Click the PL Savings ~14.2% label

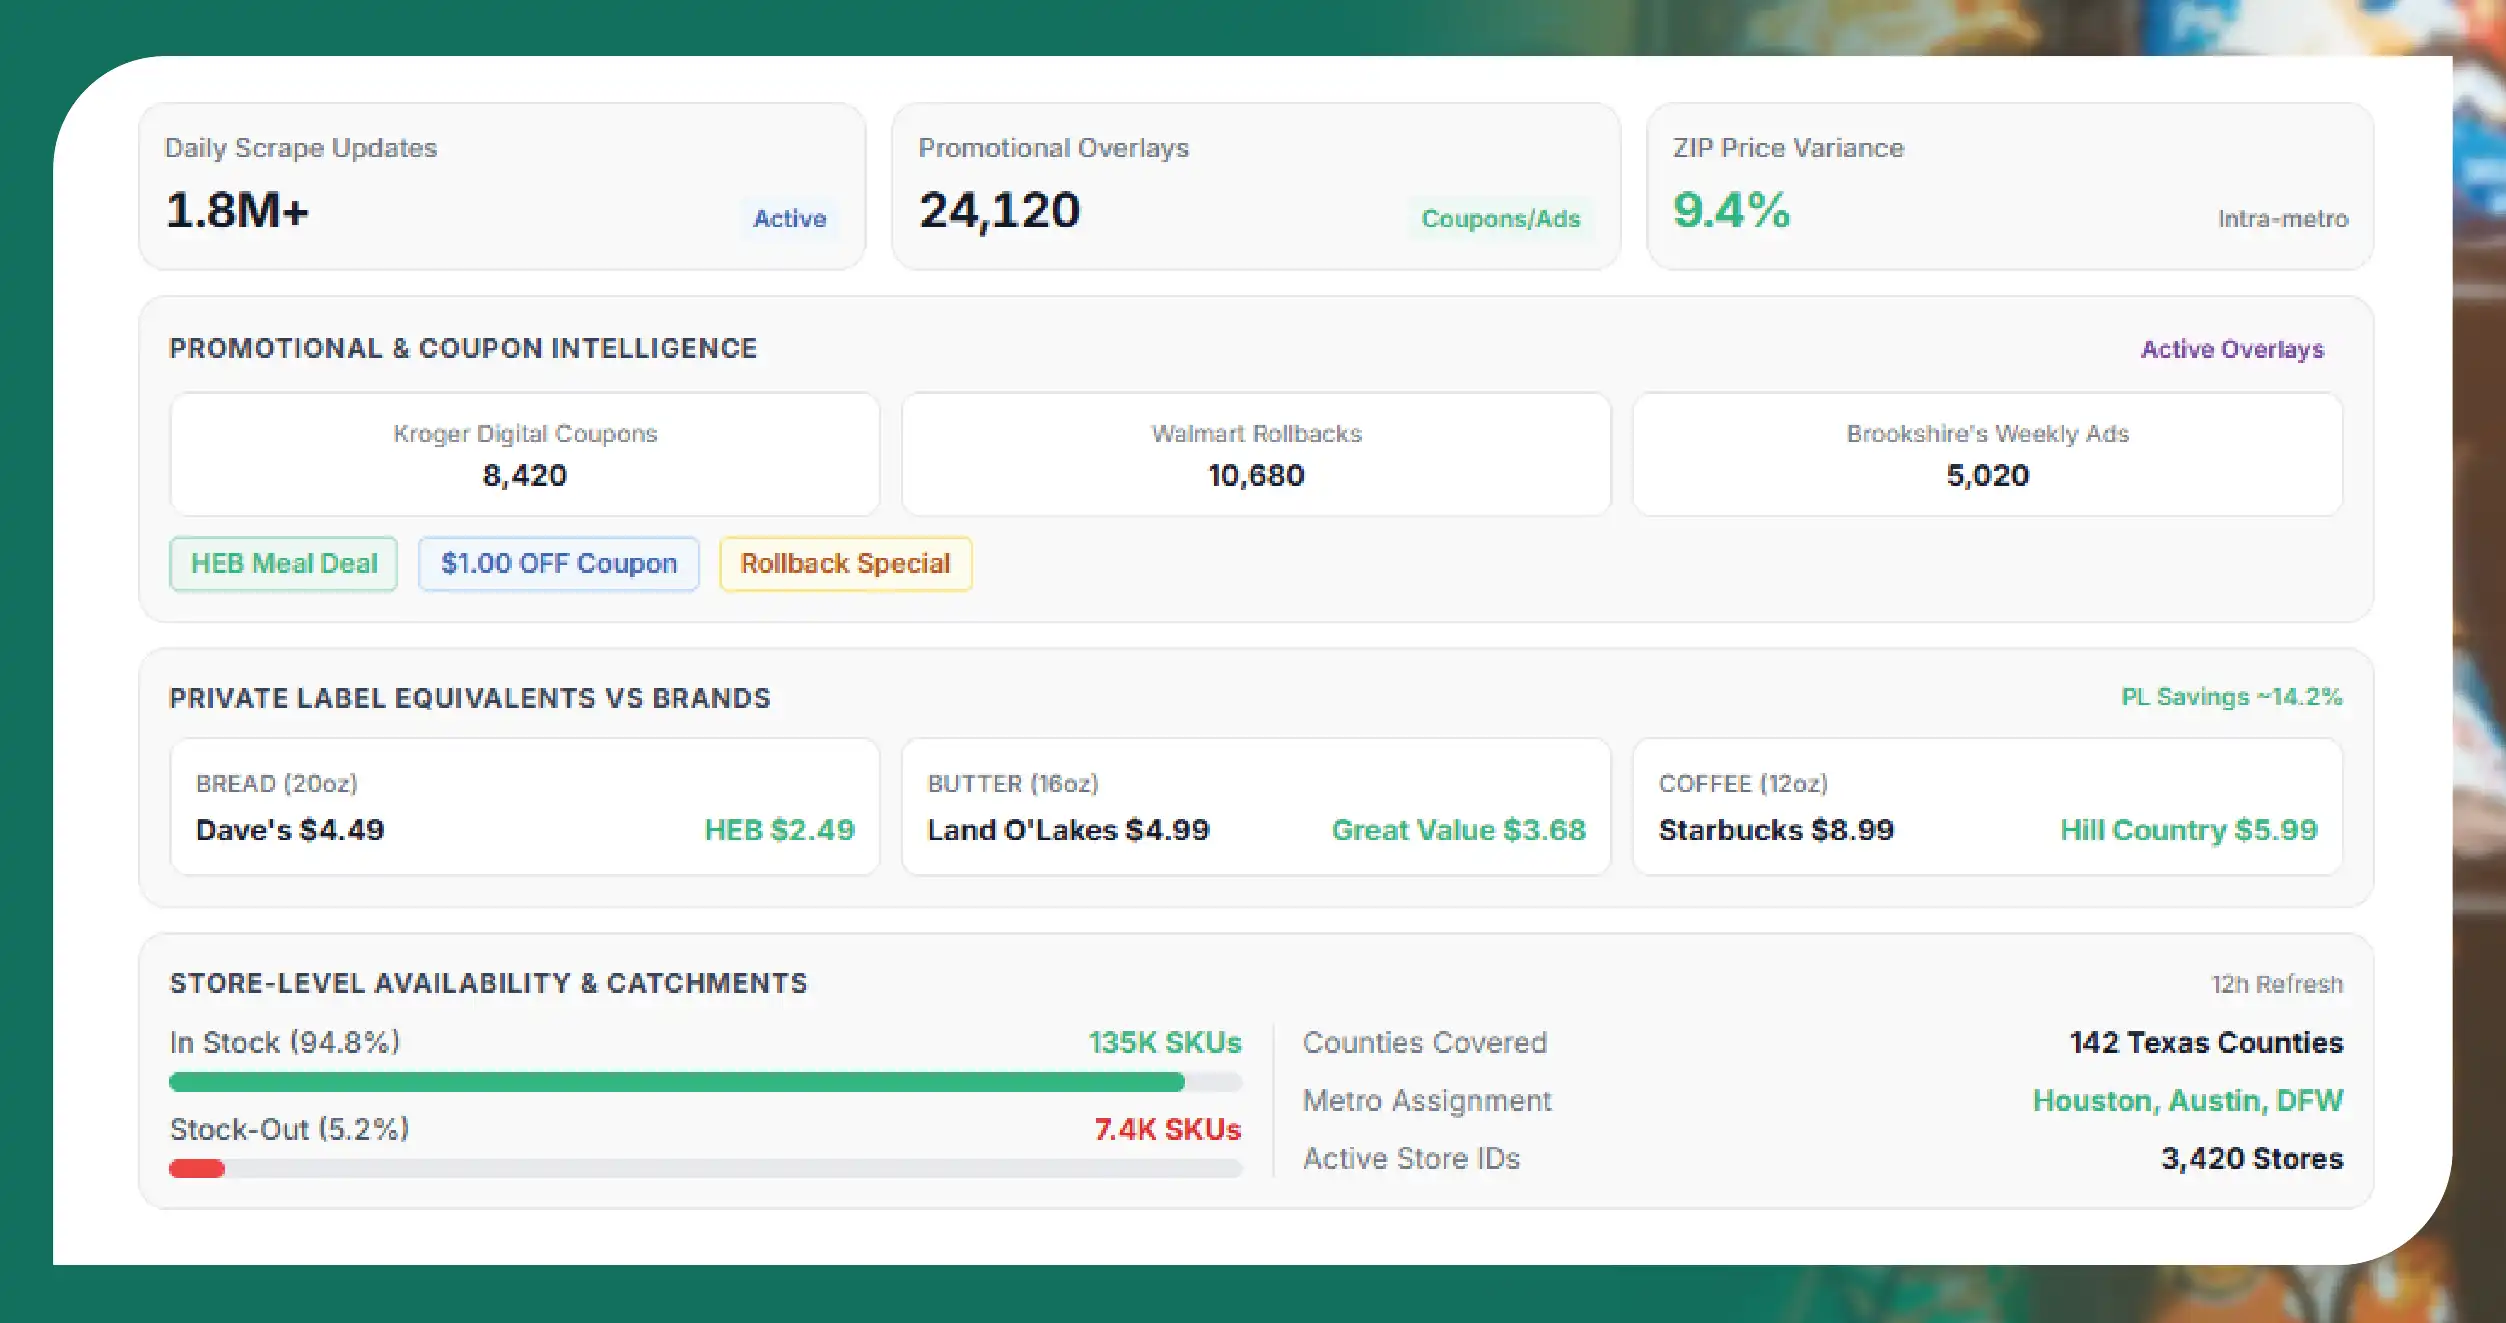[2232, 697]
